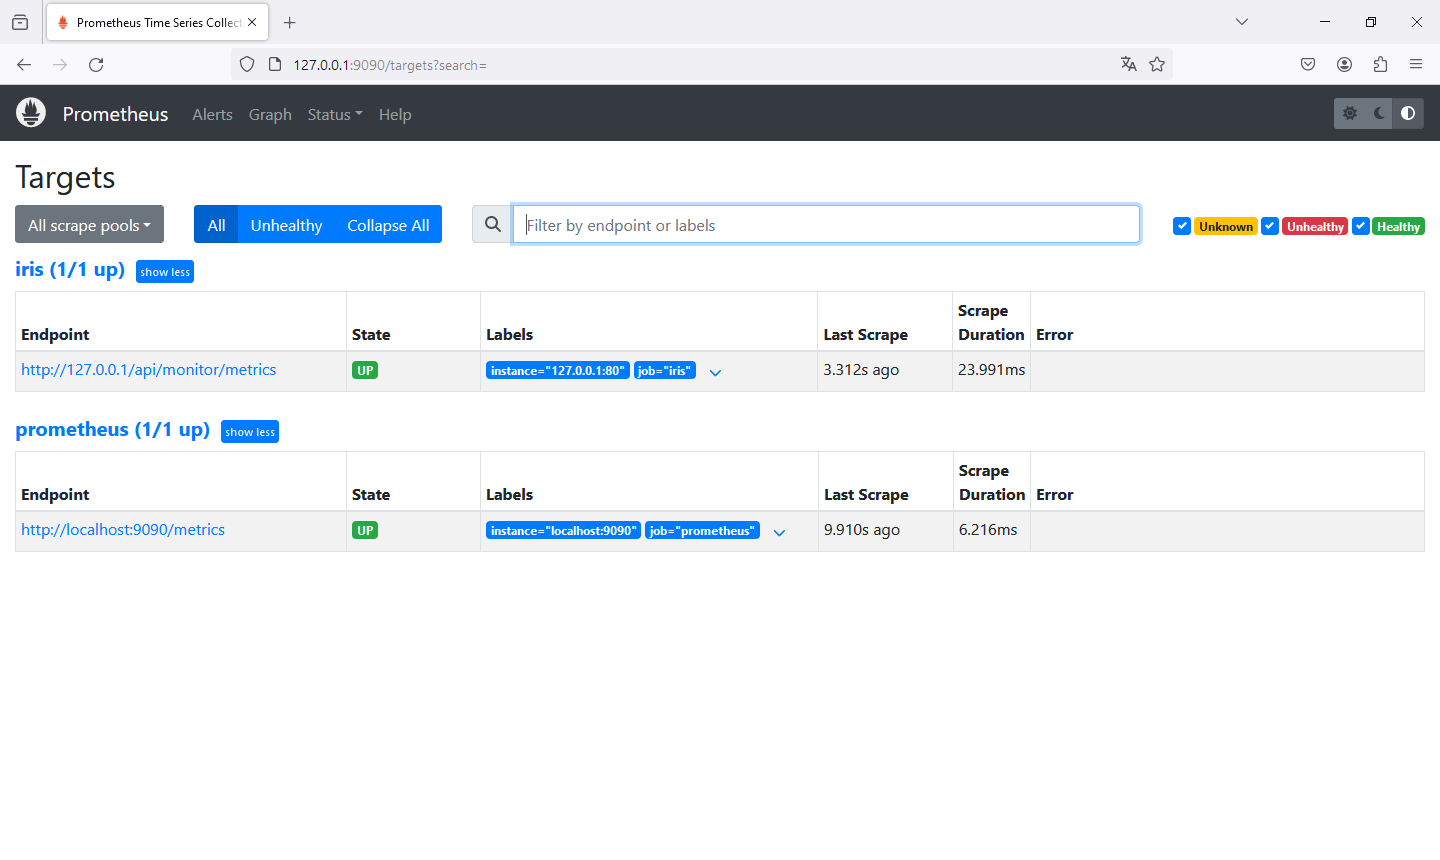
Task: Click the Healthy green badge
Action: coord(1398,227)
